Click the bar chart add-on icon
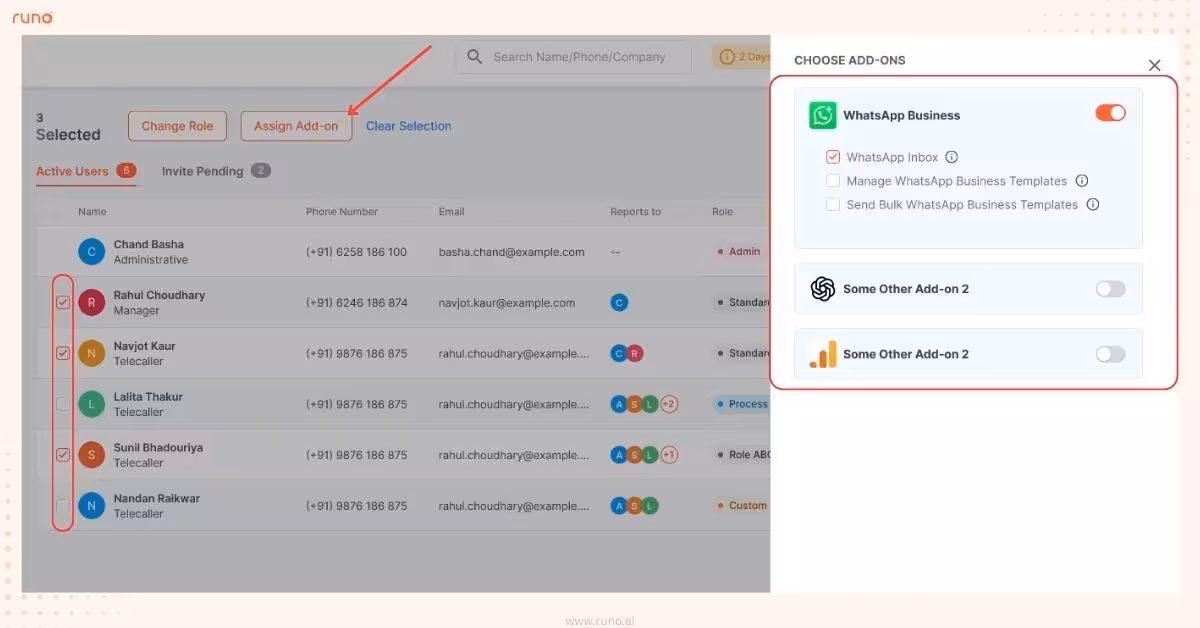The width and height of the screenshot is (1200, 628). tap(822, 354)
